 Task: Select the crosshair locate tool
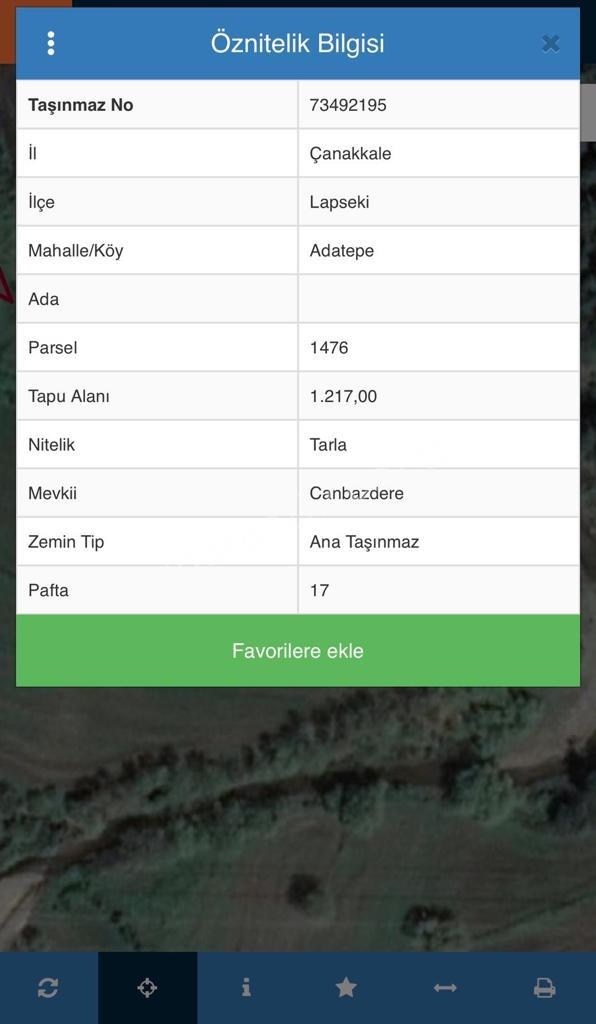point(148,987)
